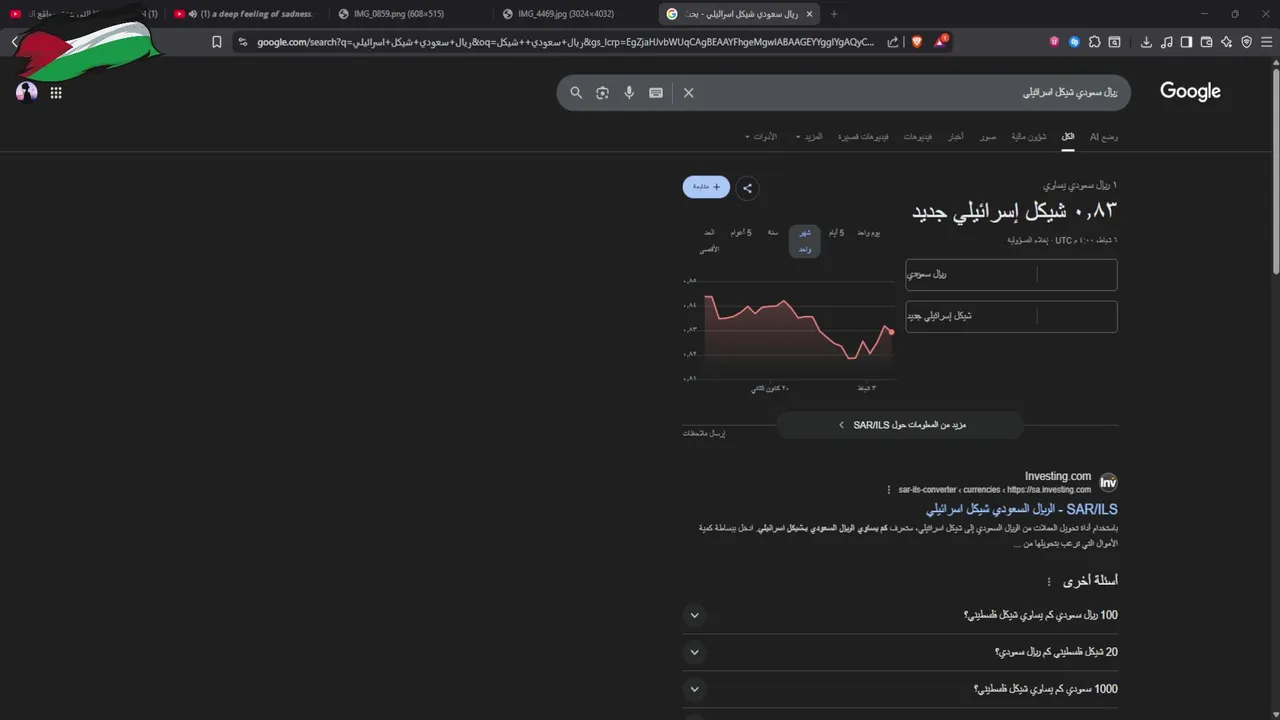Open the three-dot menu beside أسئلة أخرى
The height and width of the screenshot is (720, 1280).
1049,581
